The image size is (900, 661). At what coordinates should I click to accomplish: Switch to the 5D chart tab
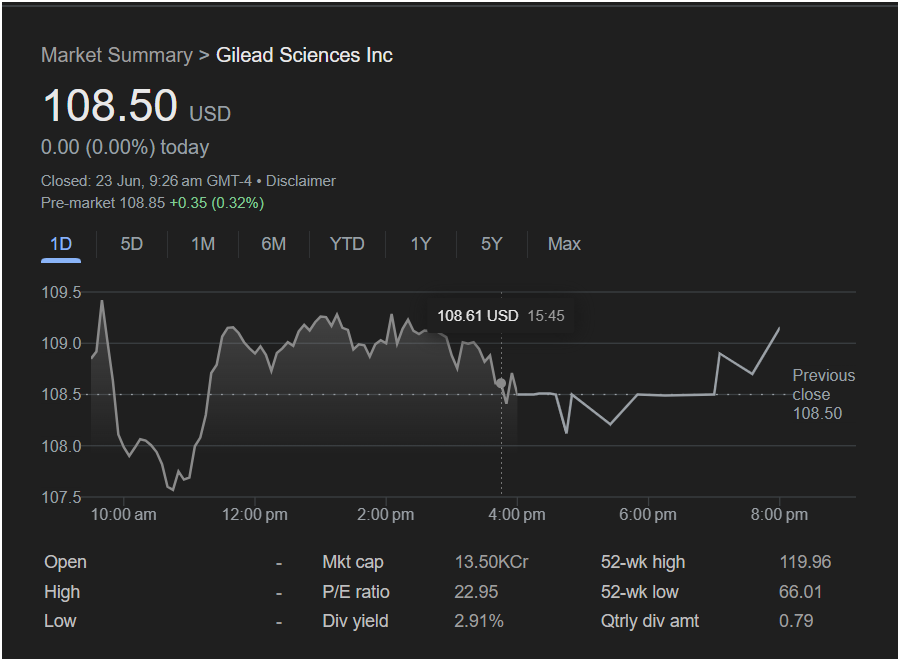click(131, 244)
